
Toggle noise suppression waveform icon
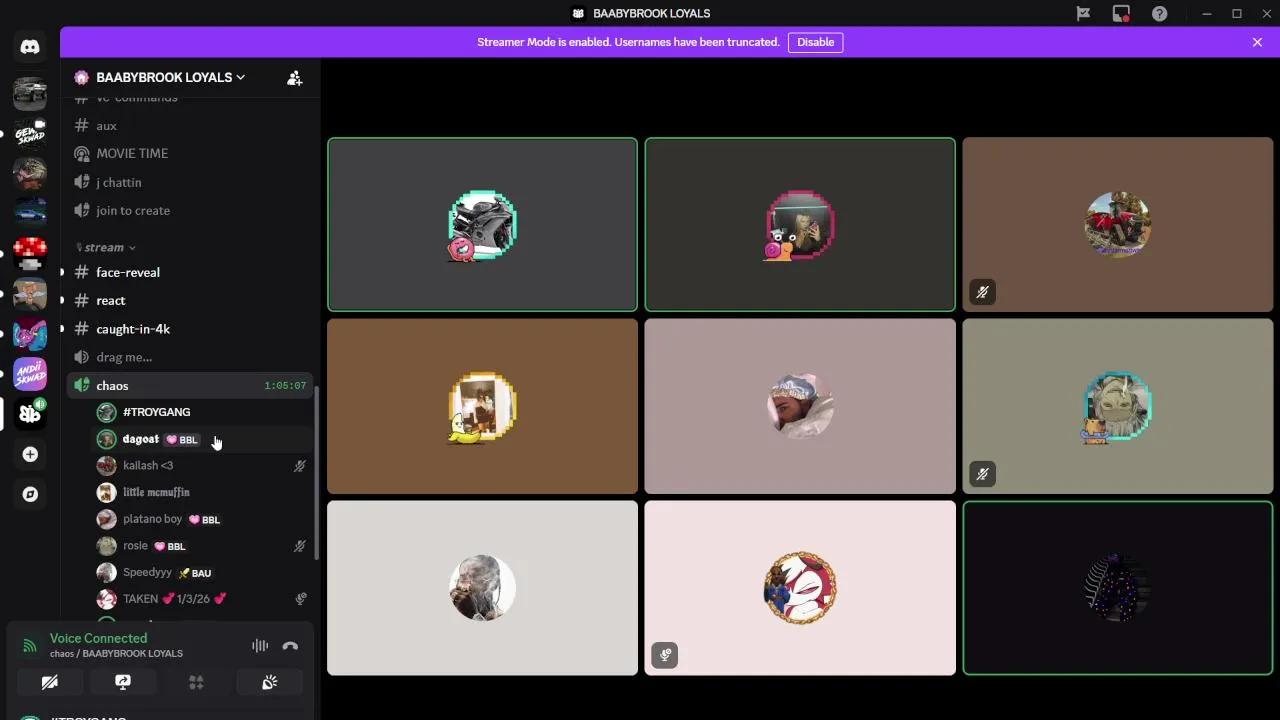pyautogui.click(x=260, y=646)
